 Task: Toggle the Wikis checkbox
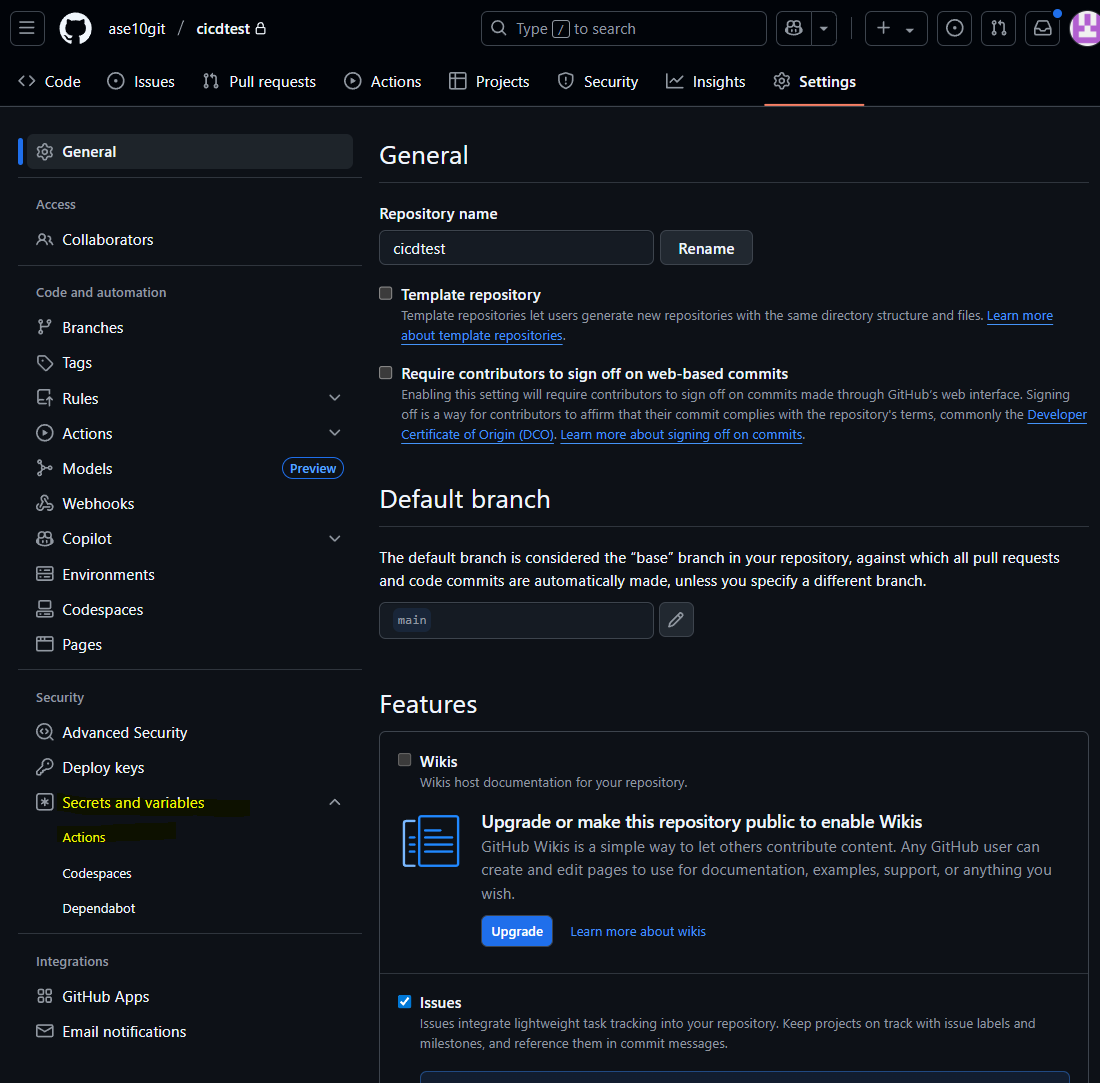coord(405,760)
